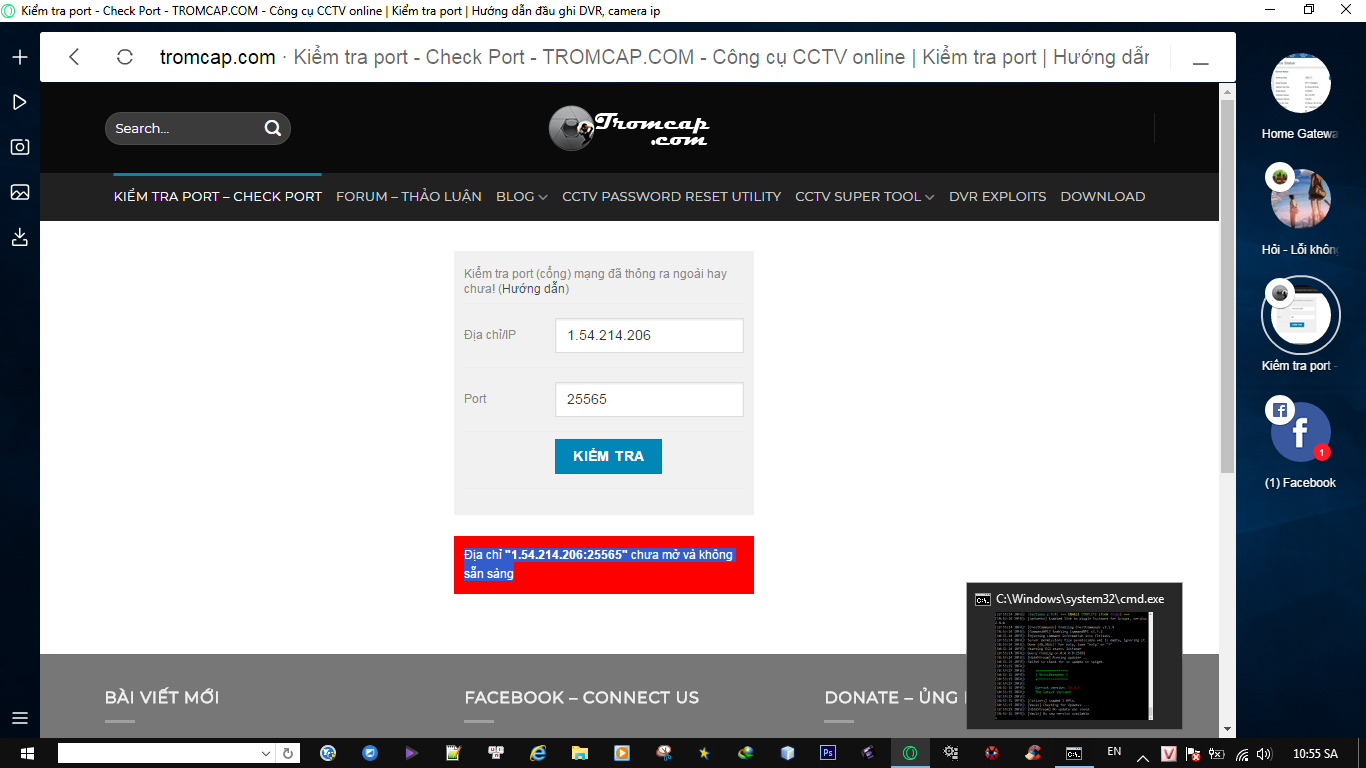1366x768 pixels.
Task: Click the EN input language indicator
Action: click(1114, 752)
